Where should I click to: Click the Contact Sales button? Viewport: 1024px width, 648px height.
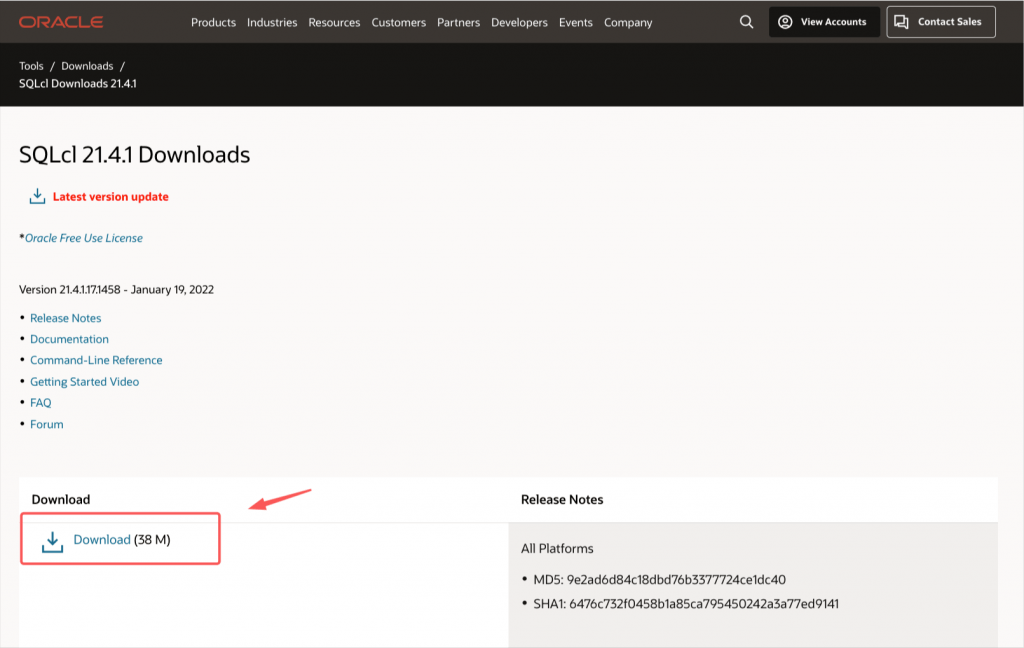(940, 22)
